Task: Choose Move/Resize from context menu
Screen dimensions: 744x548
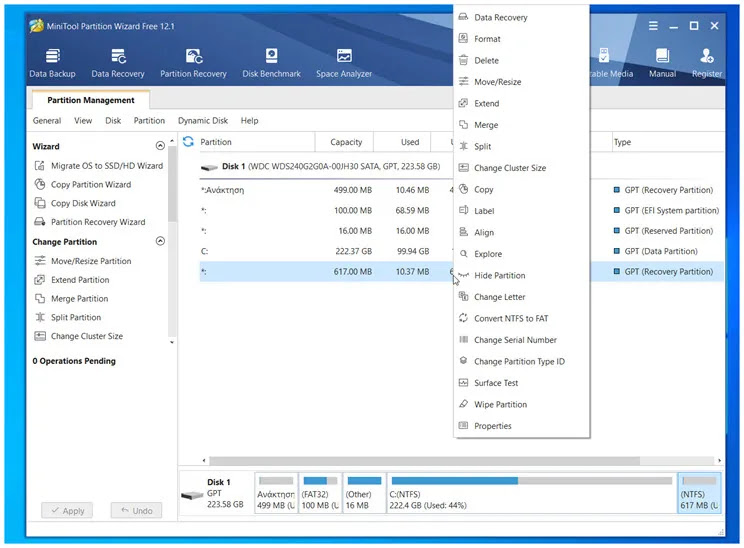Action: pyautogui.click(x=521, y=82)
